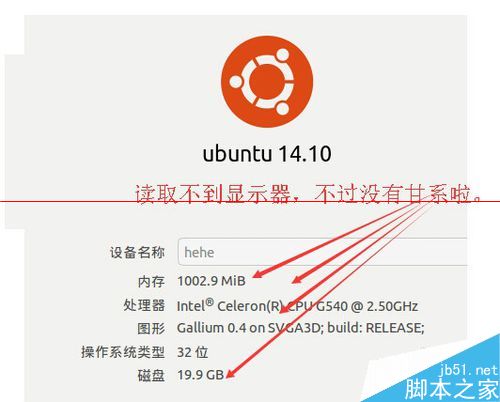Click the 操作系统类型 label
This screenshot has width=500, height=402.
click(x=123, y=352)
